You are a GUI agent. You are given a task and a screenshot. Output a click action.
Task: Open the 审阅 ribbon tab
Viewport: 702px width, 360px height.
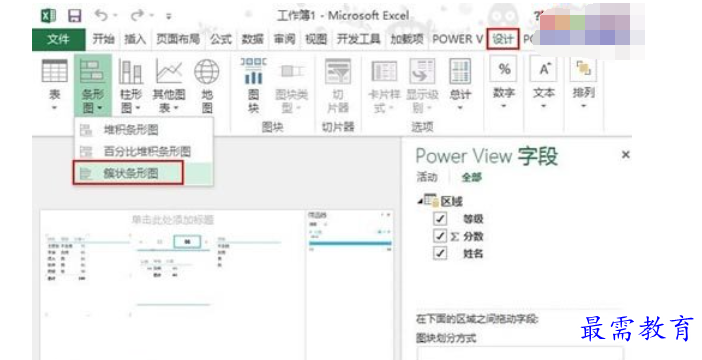[284, 39]
